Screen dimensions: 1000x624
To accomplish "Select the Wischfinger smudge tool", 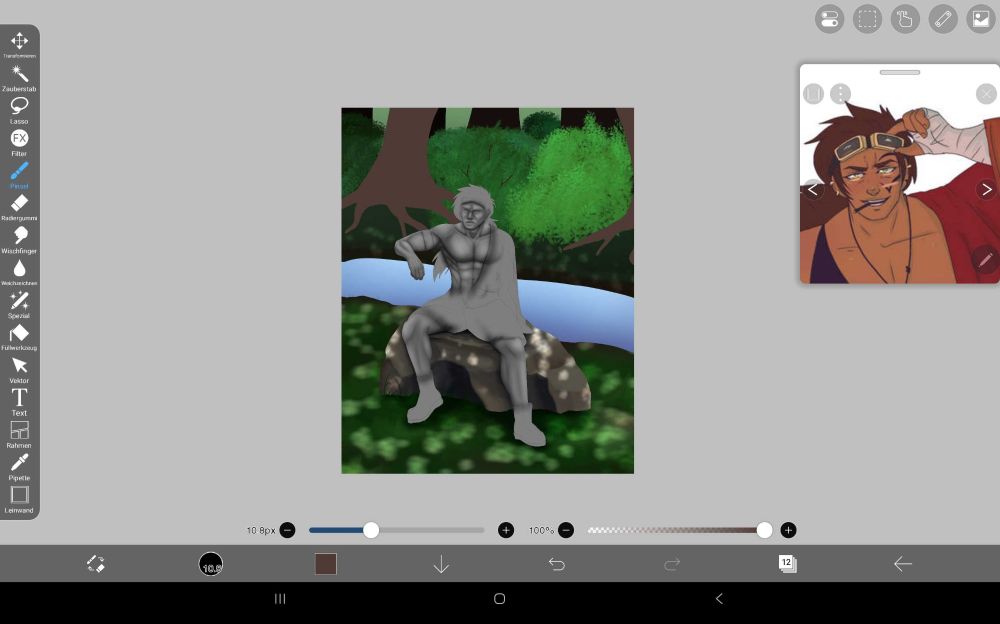I will pyautogui.click(x=19, y=236).
